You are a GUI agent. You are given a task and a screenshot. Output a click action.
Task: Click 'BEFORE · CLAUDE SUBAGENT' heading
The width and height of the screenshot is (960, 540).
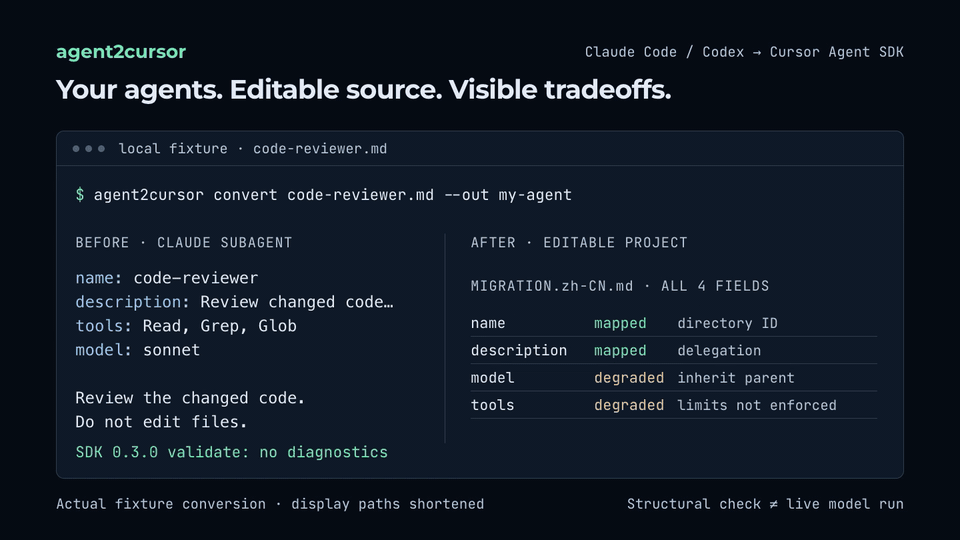(x=184, y=242)
